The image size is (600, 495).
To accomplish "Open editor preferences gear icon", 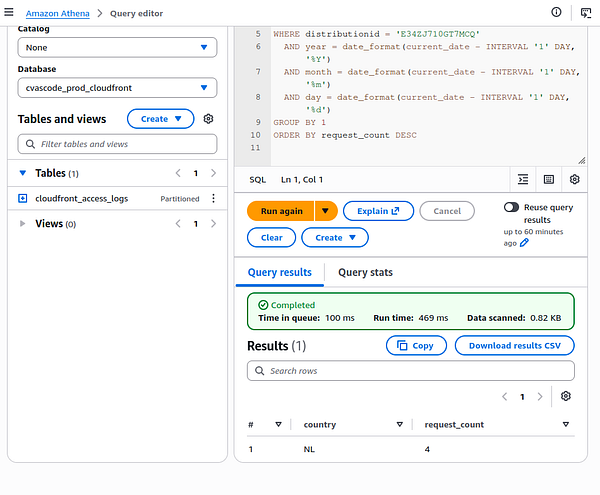I will [574, 179].
